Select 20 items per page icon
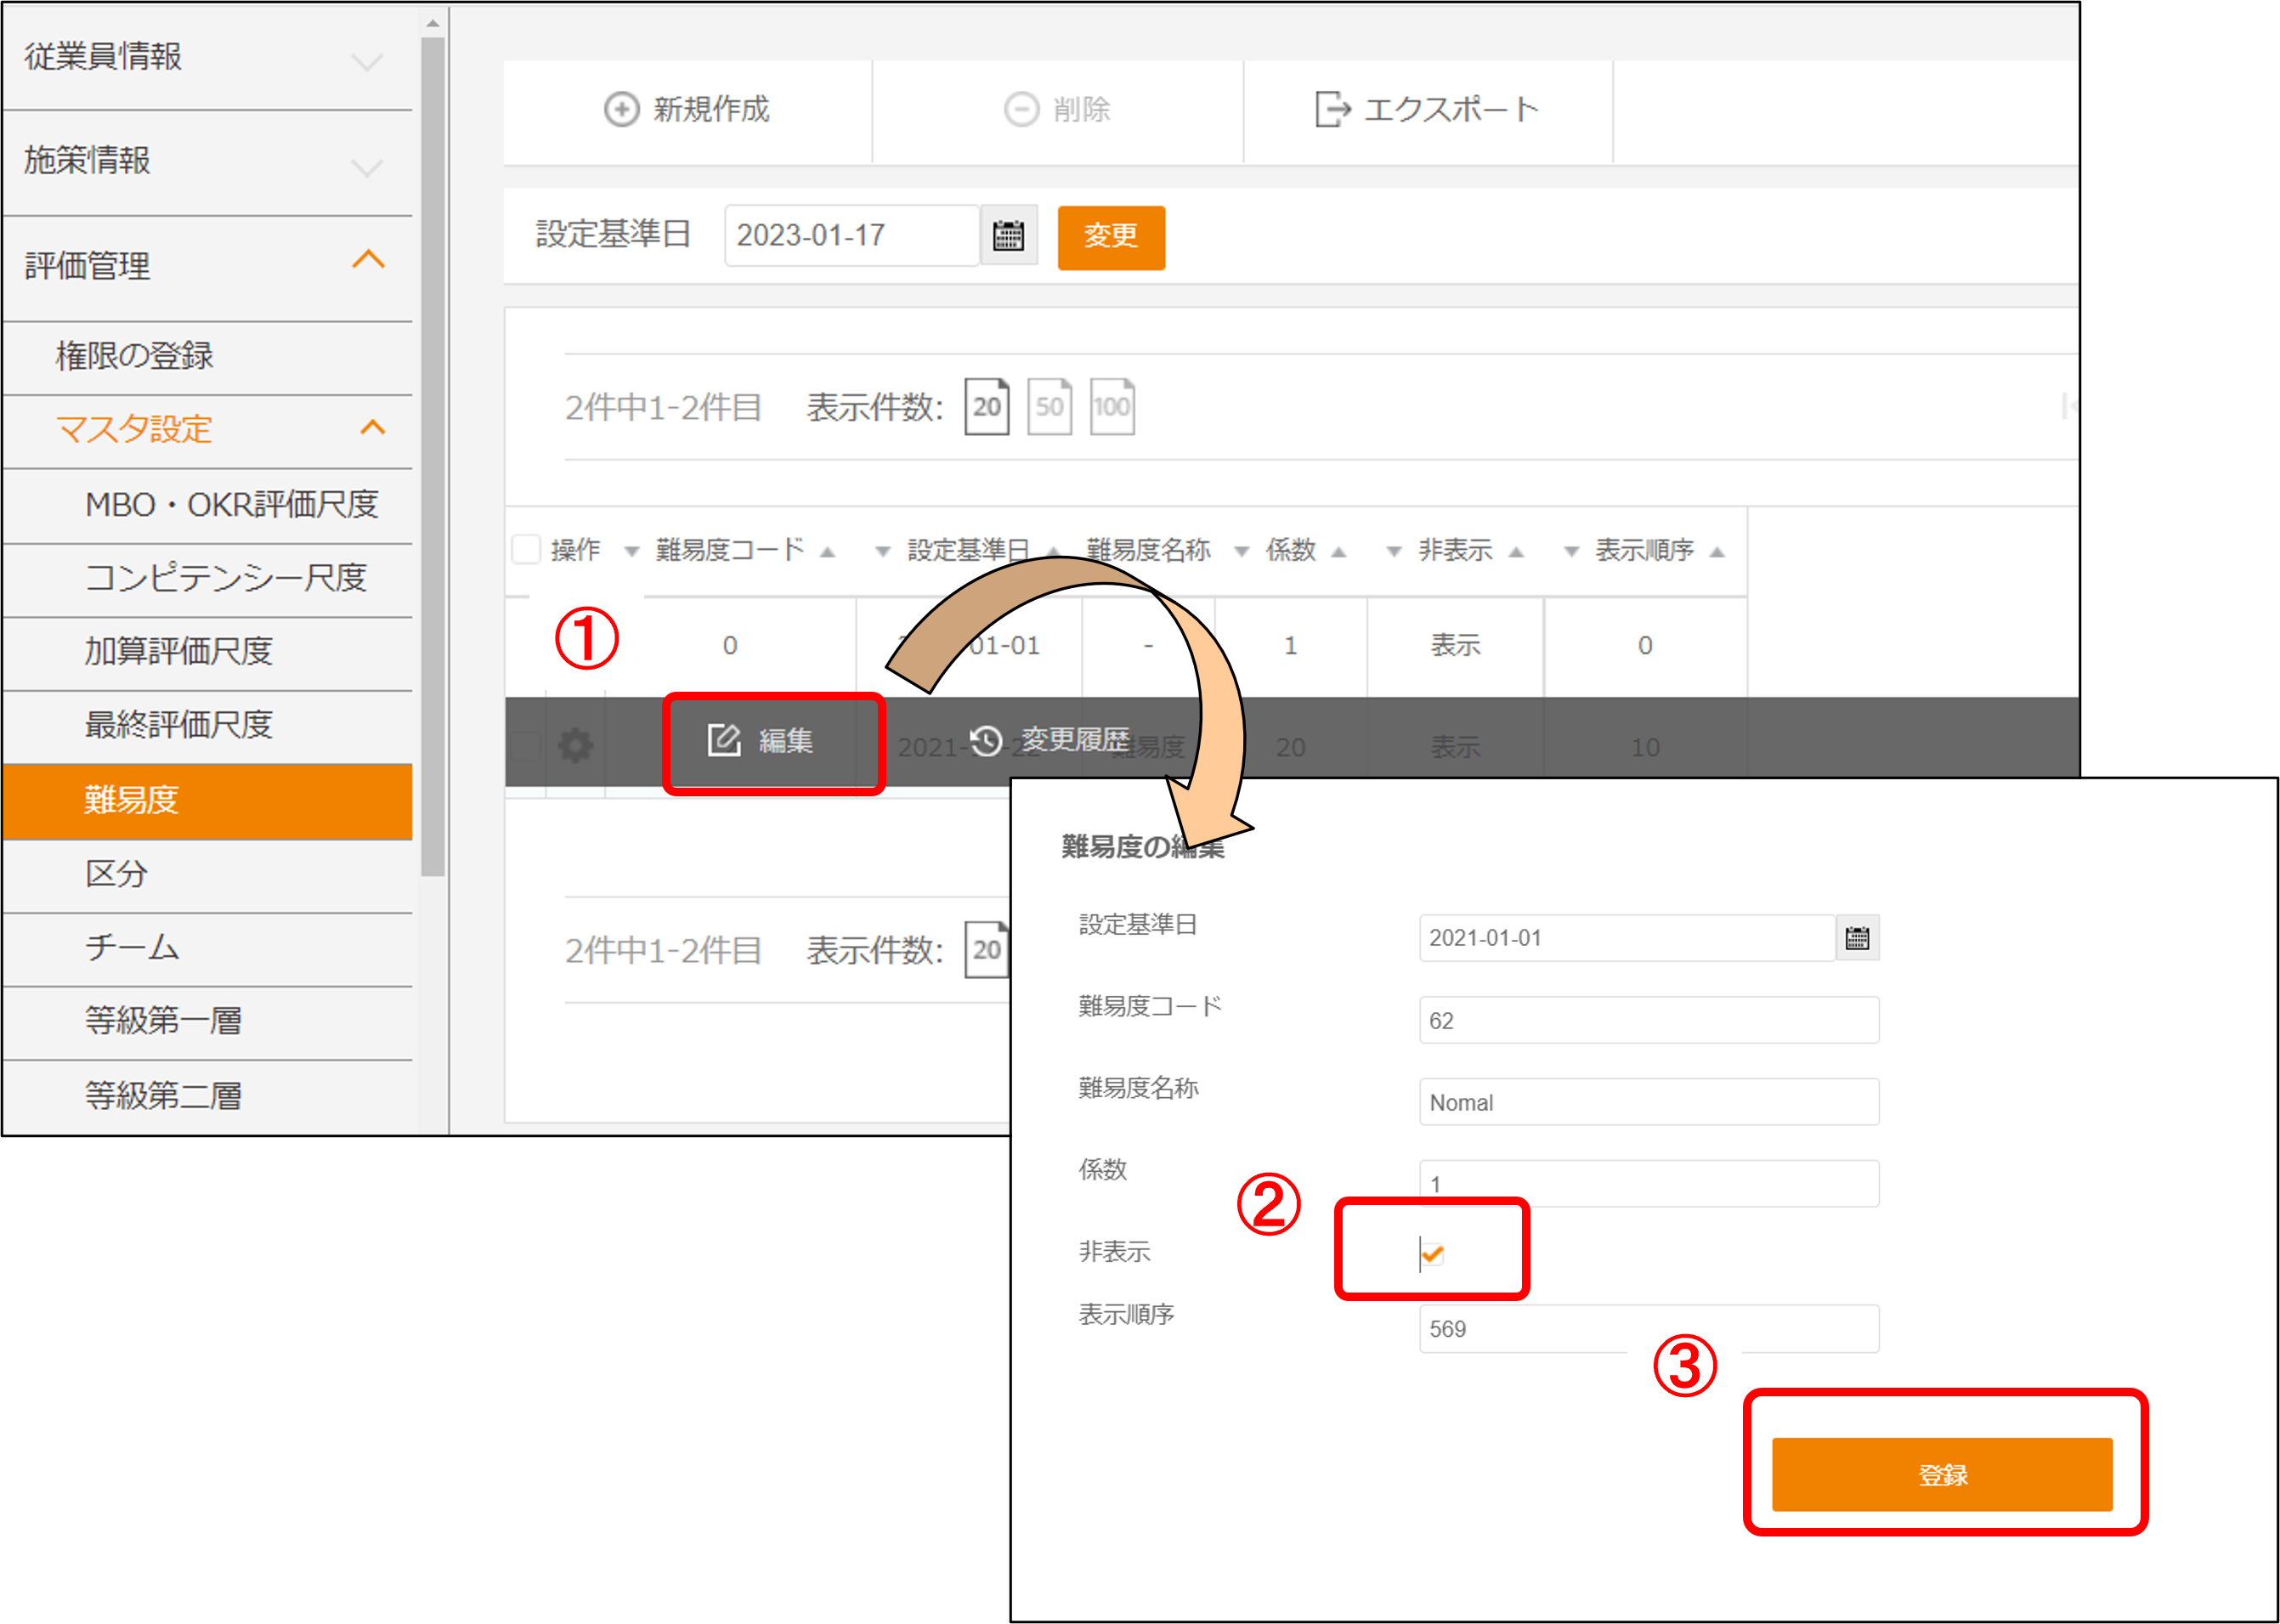Image resolution: width=2280 pixels, height=1624 pixels. [x=986, y=406]
